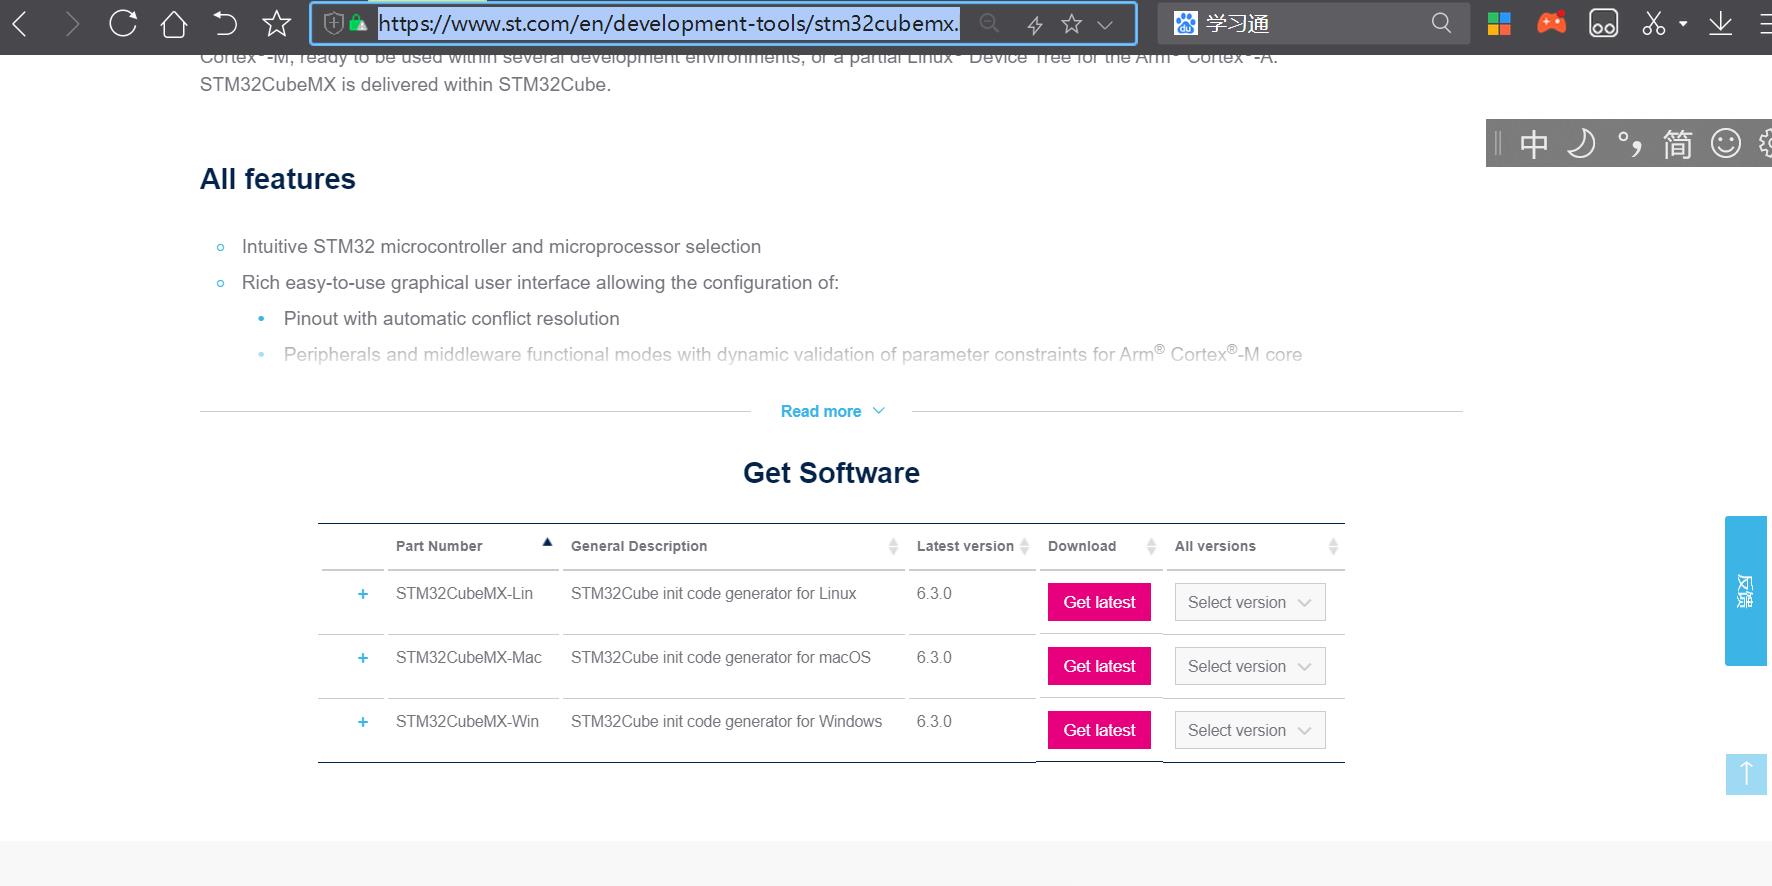This screenshot has width=1772, height=886.
Task: Expand the STM32CubeMX-Lin row with plus sign
Action: 363,594
